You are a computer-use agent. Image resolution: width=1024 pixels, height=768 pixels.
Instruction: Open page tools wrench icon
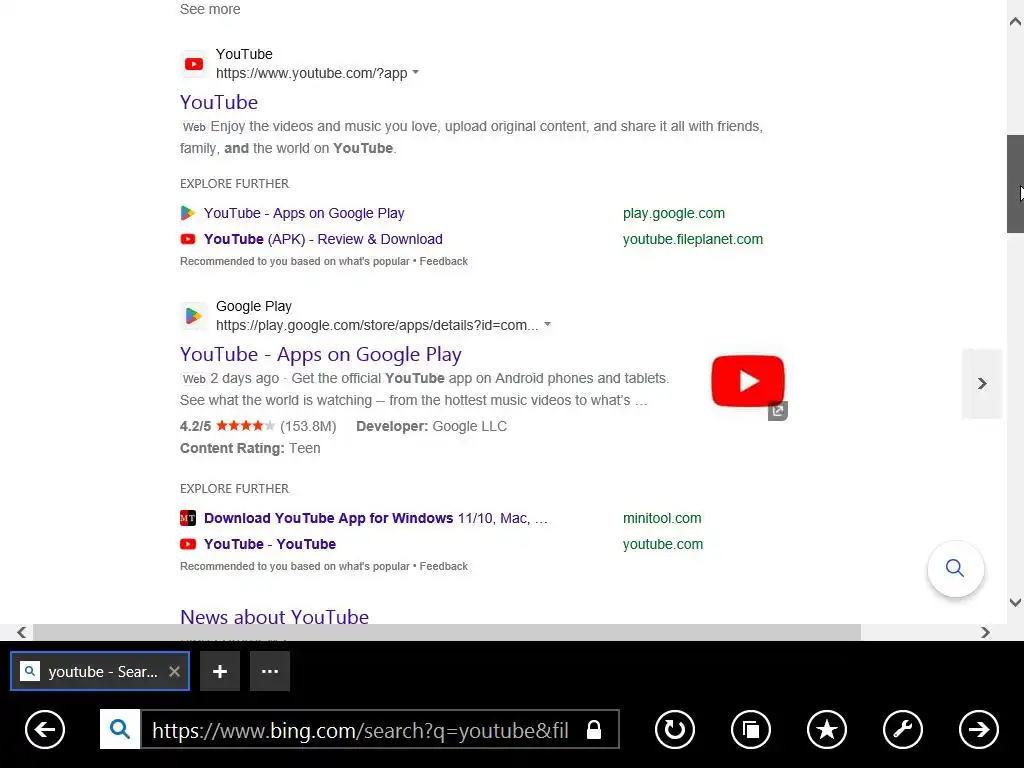[903, 729]
